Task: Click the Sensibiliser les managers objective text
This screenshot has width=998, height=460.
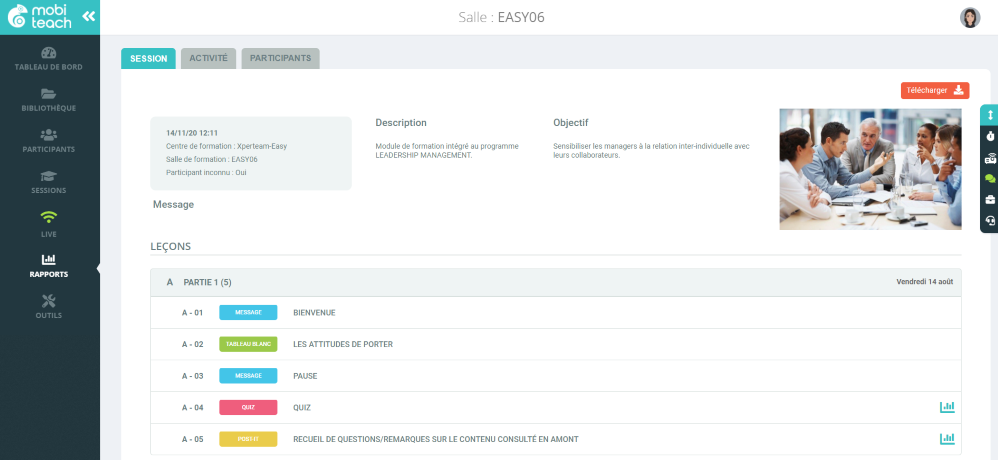Action: pos(651,151)
